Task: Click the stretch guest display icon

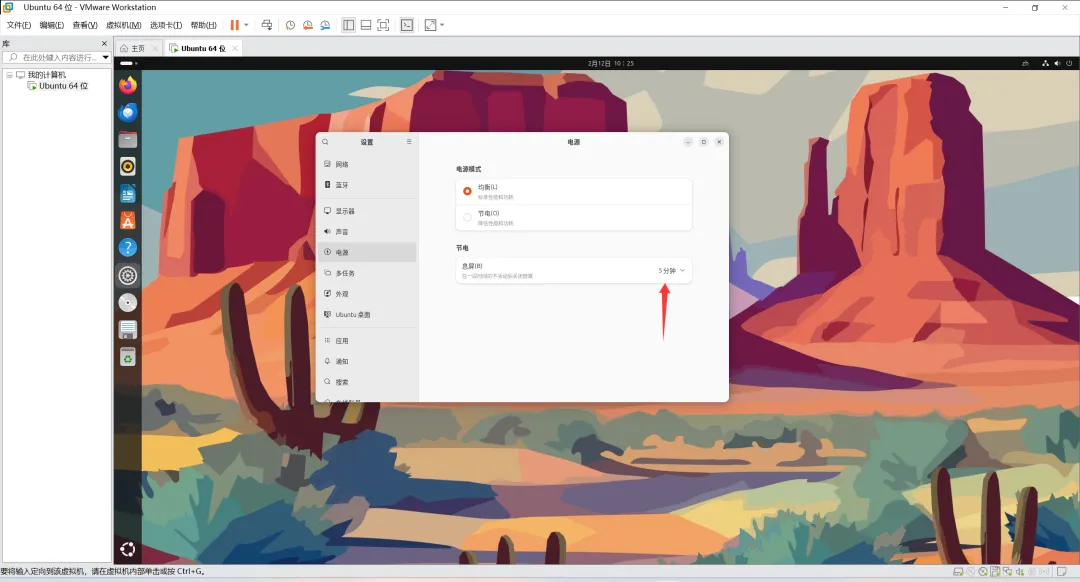Action: pos(430,25)
